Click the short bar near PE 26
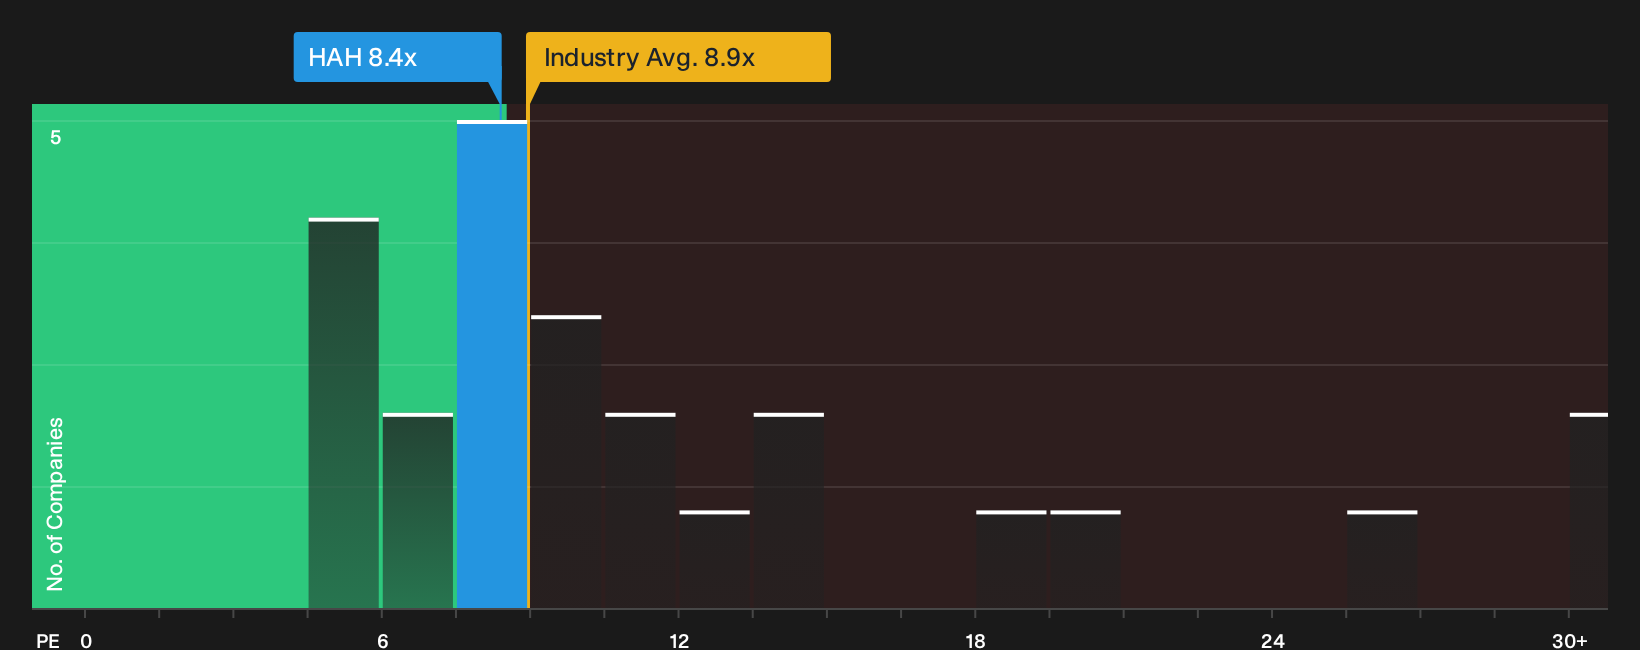This screenshot has width=1640, height=650. pos(1382,560)
